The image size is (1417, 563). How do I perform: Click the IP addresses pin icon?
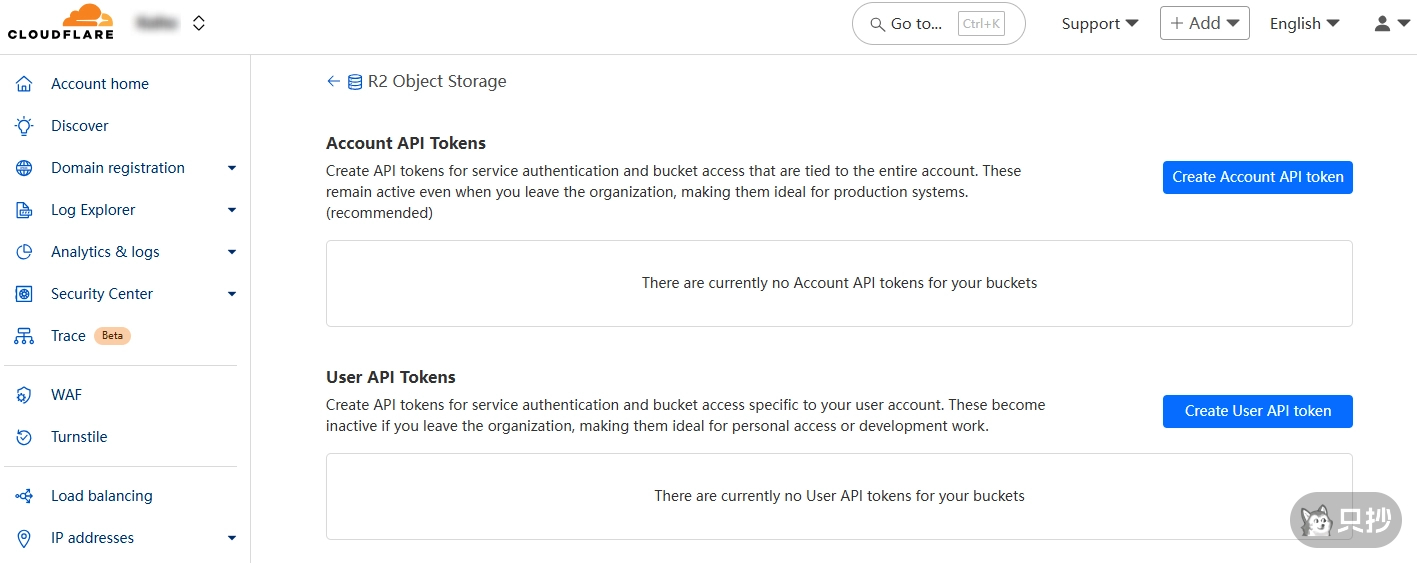[24, 538]
